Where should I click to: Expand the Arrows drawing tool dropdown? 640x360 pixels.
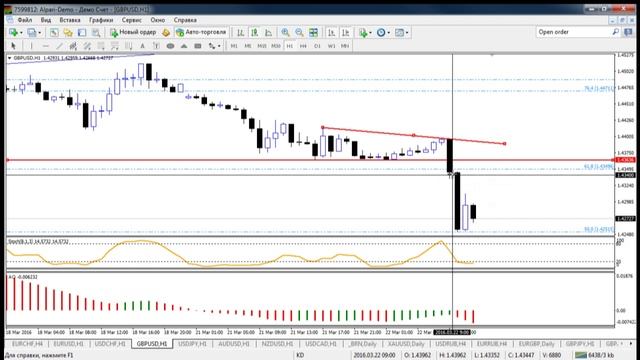click(x=219, y=46)
